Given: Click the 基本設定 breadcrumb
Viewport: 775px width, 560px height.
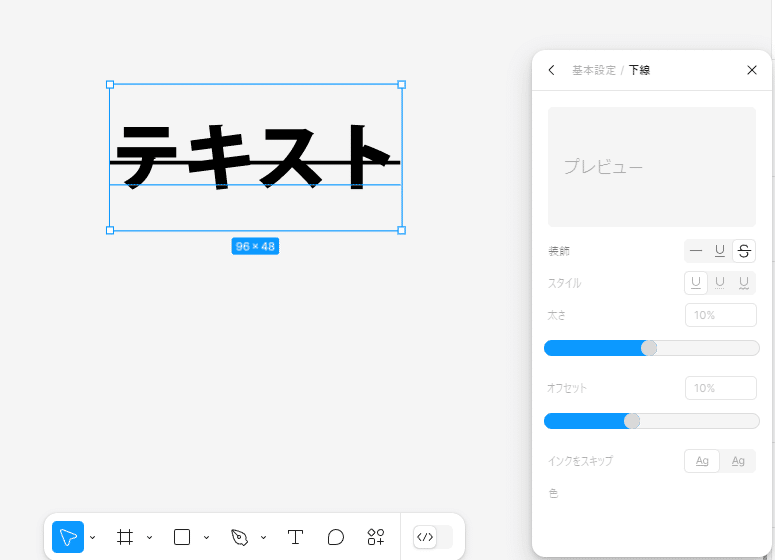Looking at the screenshot, I should click(594, 70).
